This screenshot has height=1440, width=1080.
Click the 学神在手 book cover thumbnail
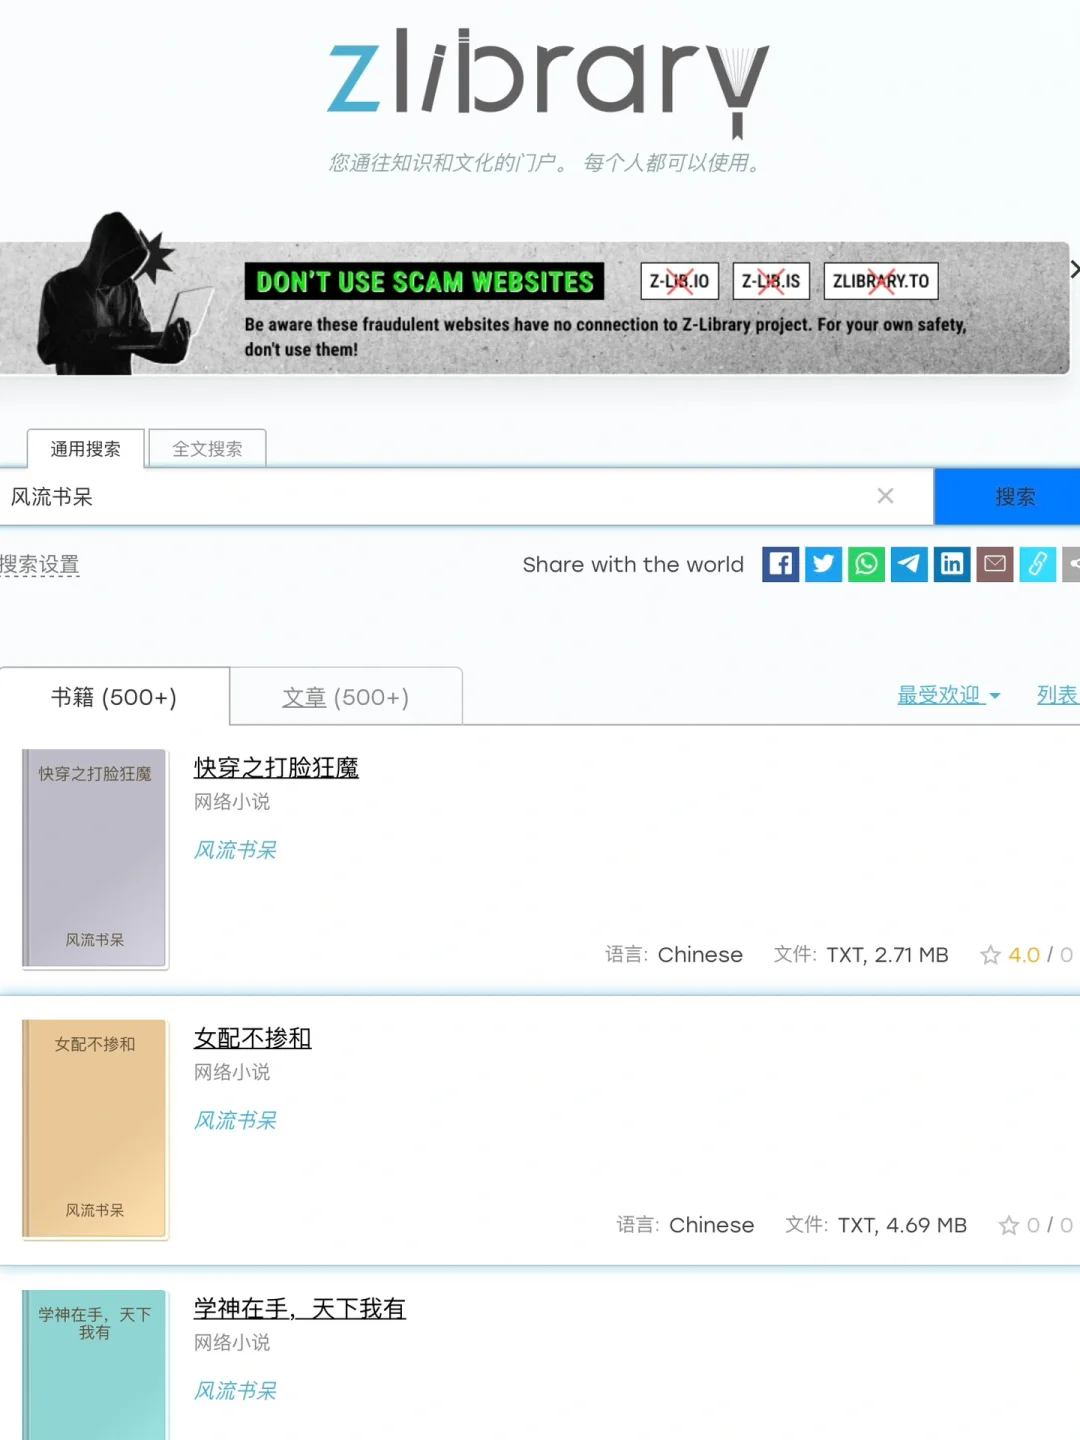coord(95,1364)
